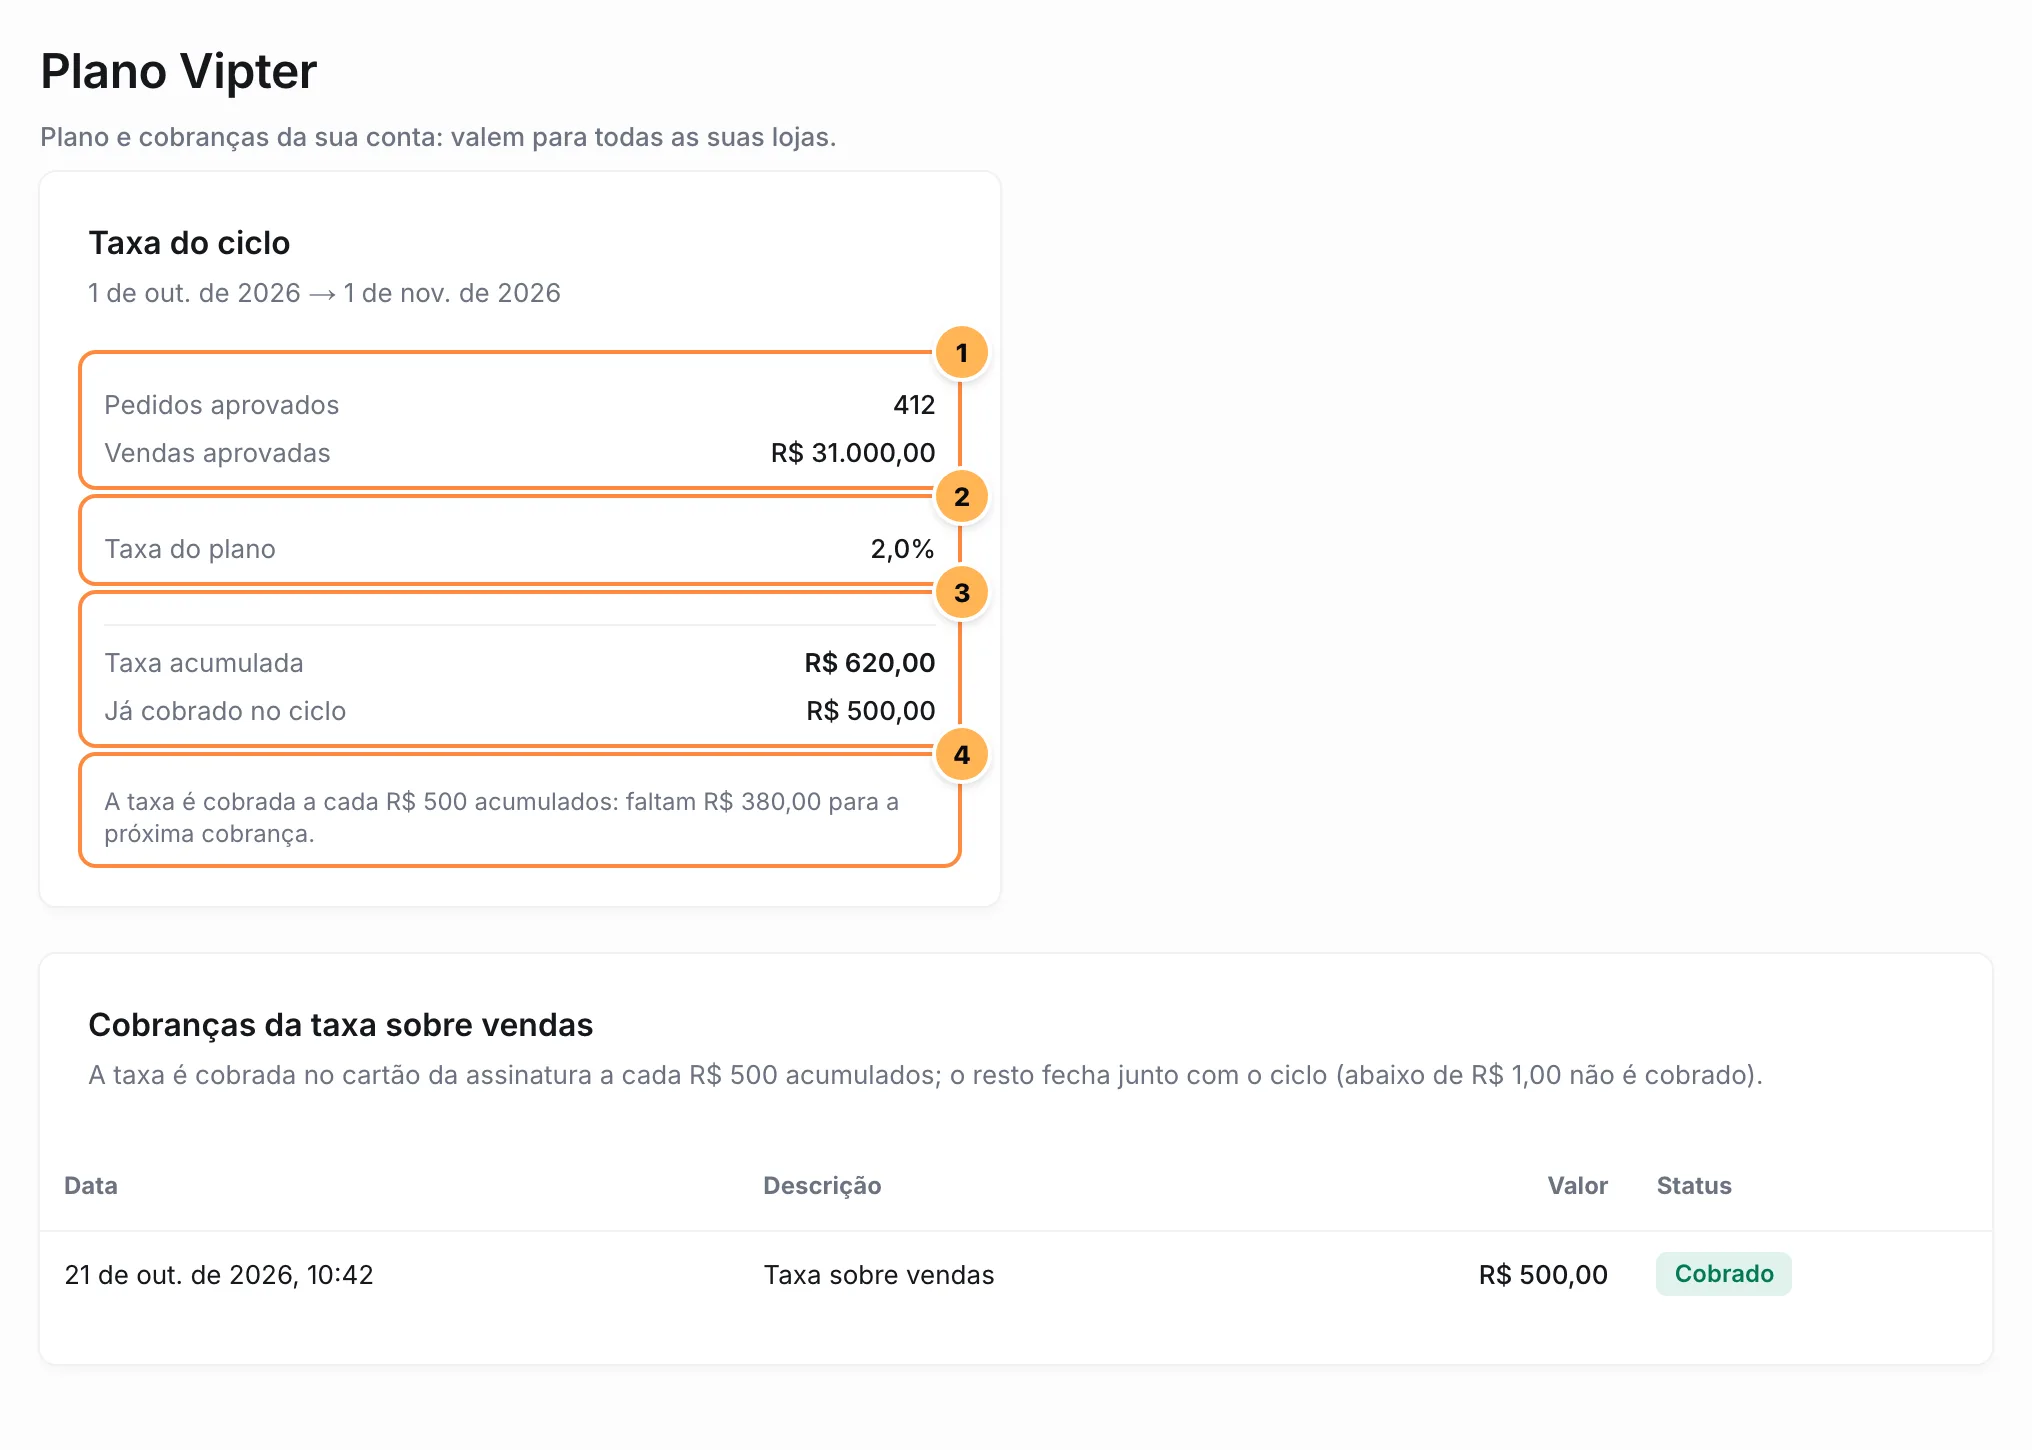Click the 'Taxa acumulada' label
Screen dimensions: 2032x1450
tap(204, 663)
